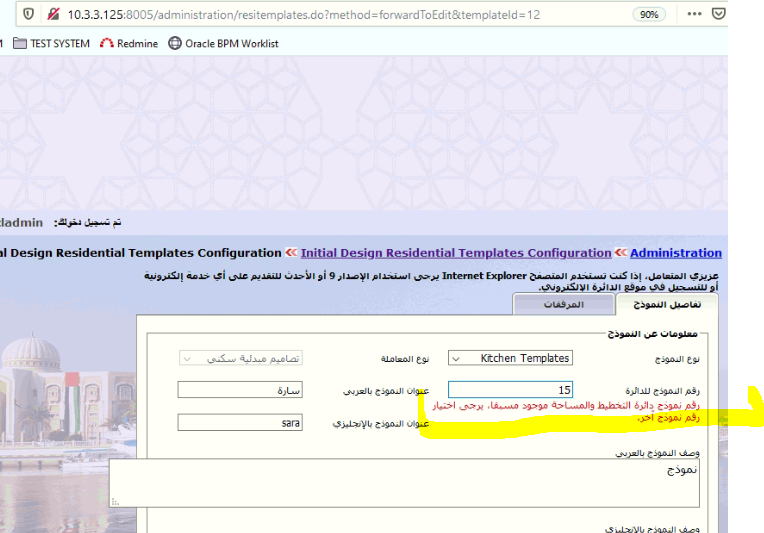The image size is (764, 533).
Task: Click the عنوان النموذج بالإنجليزي label
Action: click(381, 424)
